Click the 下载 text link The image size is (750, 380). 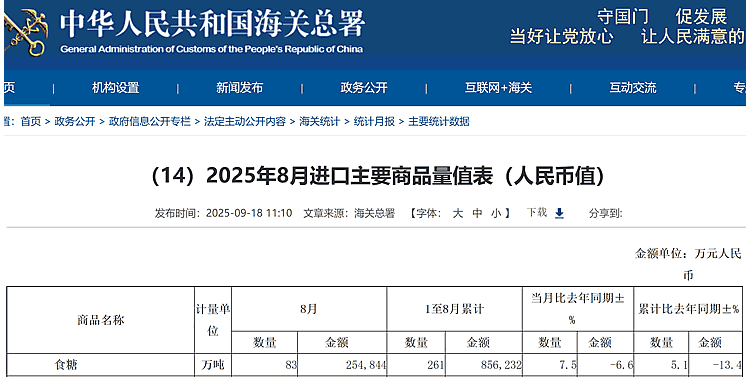point(537,212)
